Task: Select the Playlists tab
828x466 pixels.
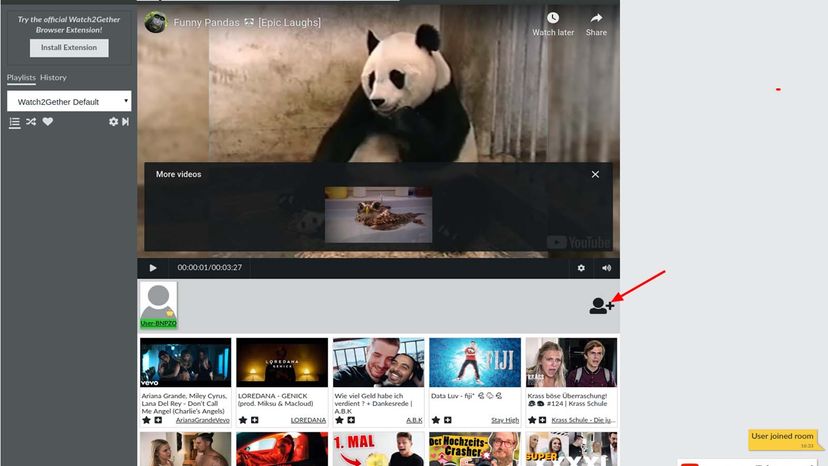Action: [x=21, y=78]
